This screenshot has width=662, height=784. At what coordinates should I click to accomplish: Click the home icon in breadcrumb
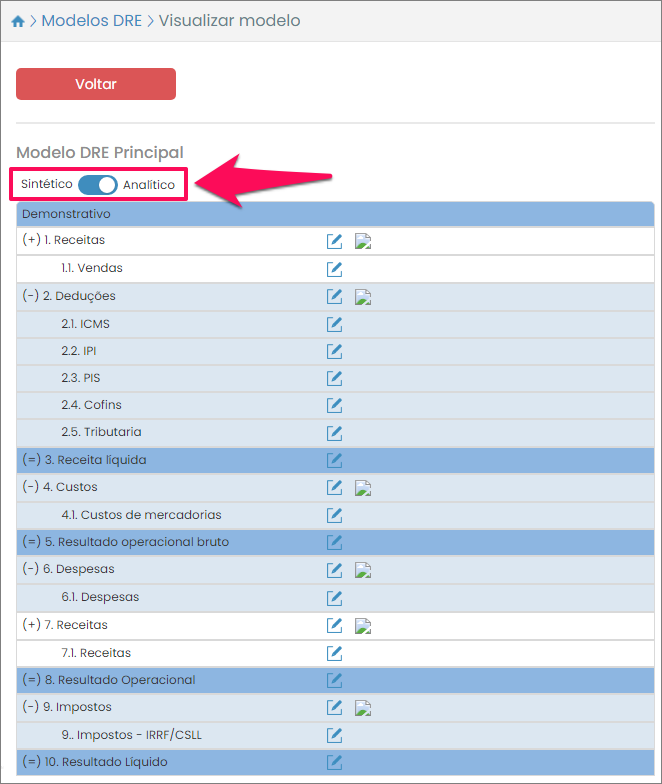point(18,21)
